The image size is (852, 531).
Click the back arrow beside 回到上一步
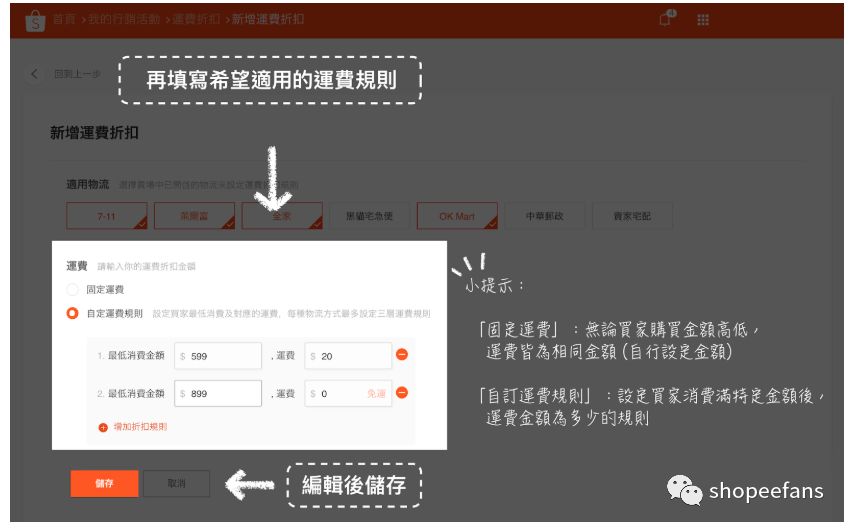(34, 74)
